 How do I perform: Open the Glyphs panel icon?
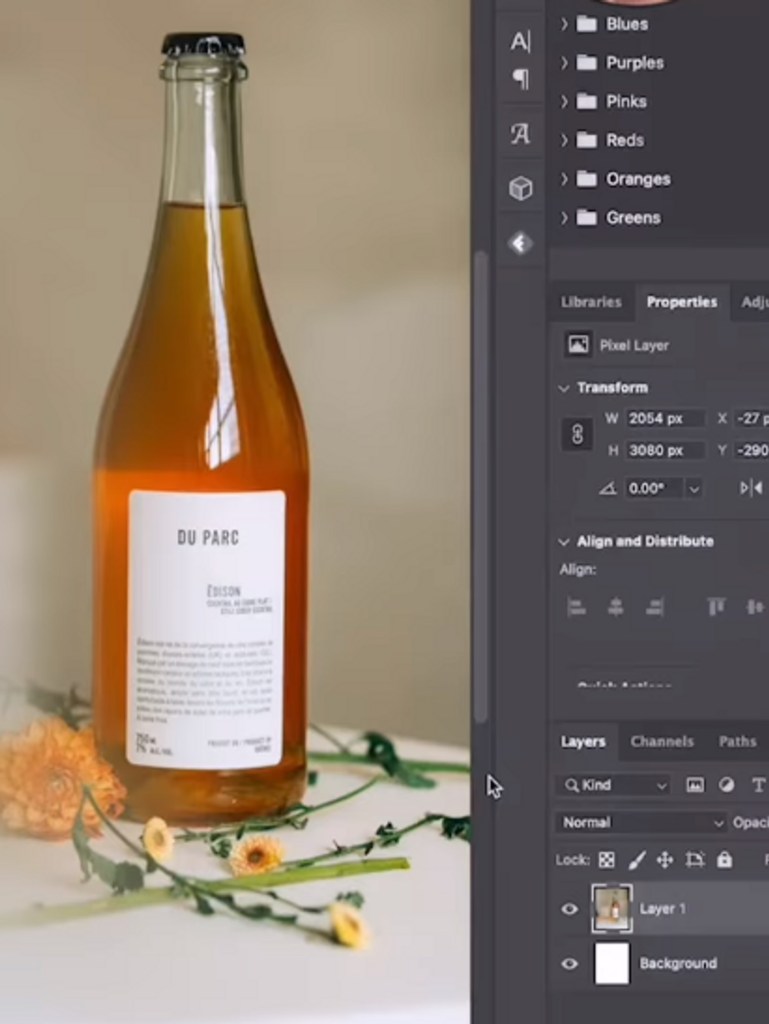(x=520, y=135)
